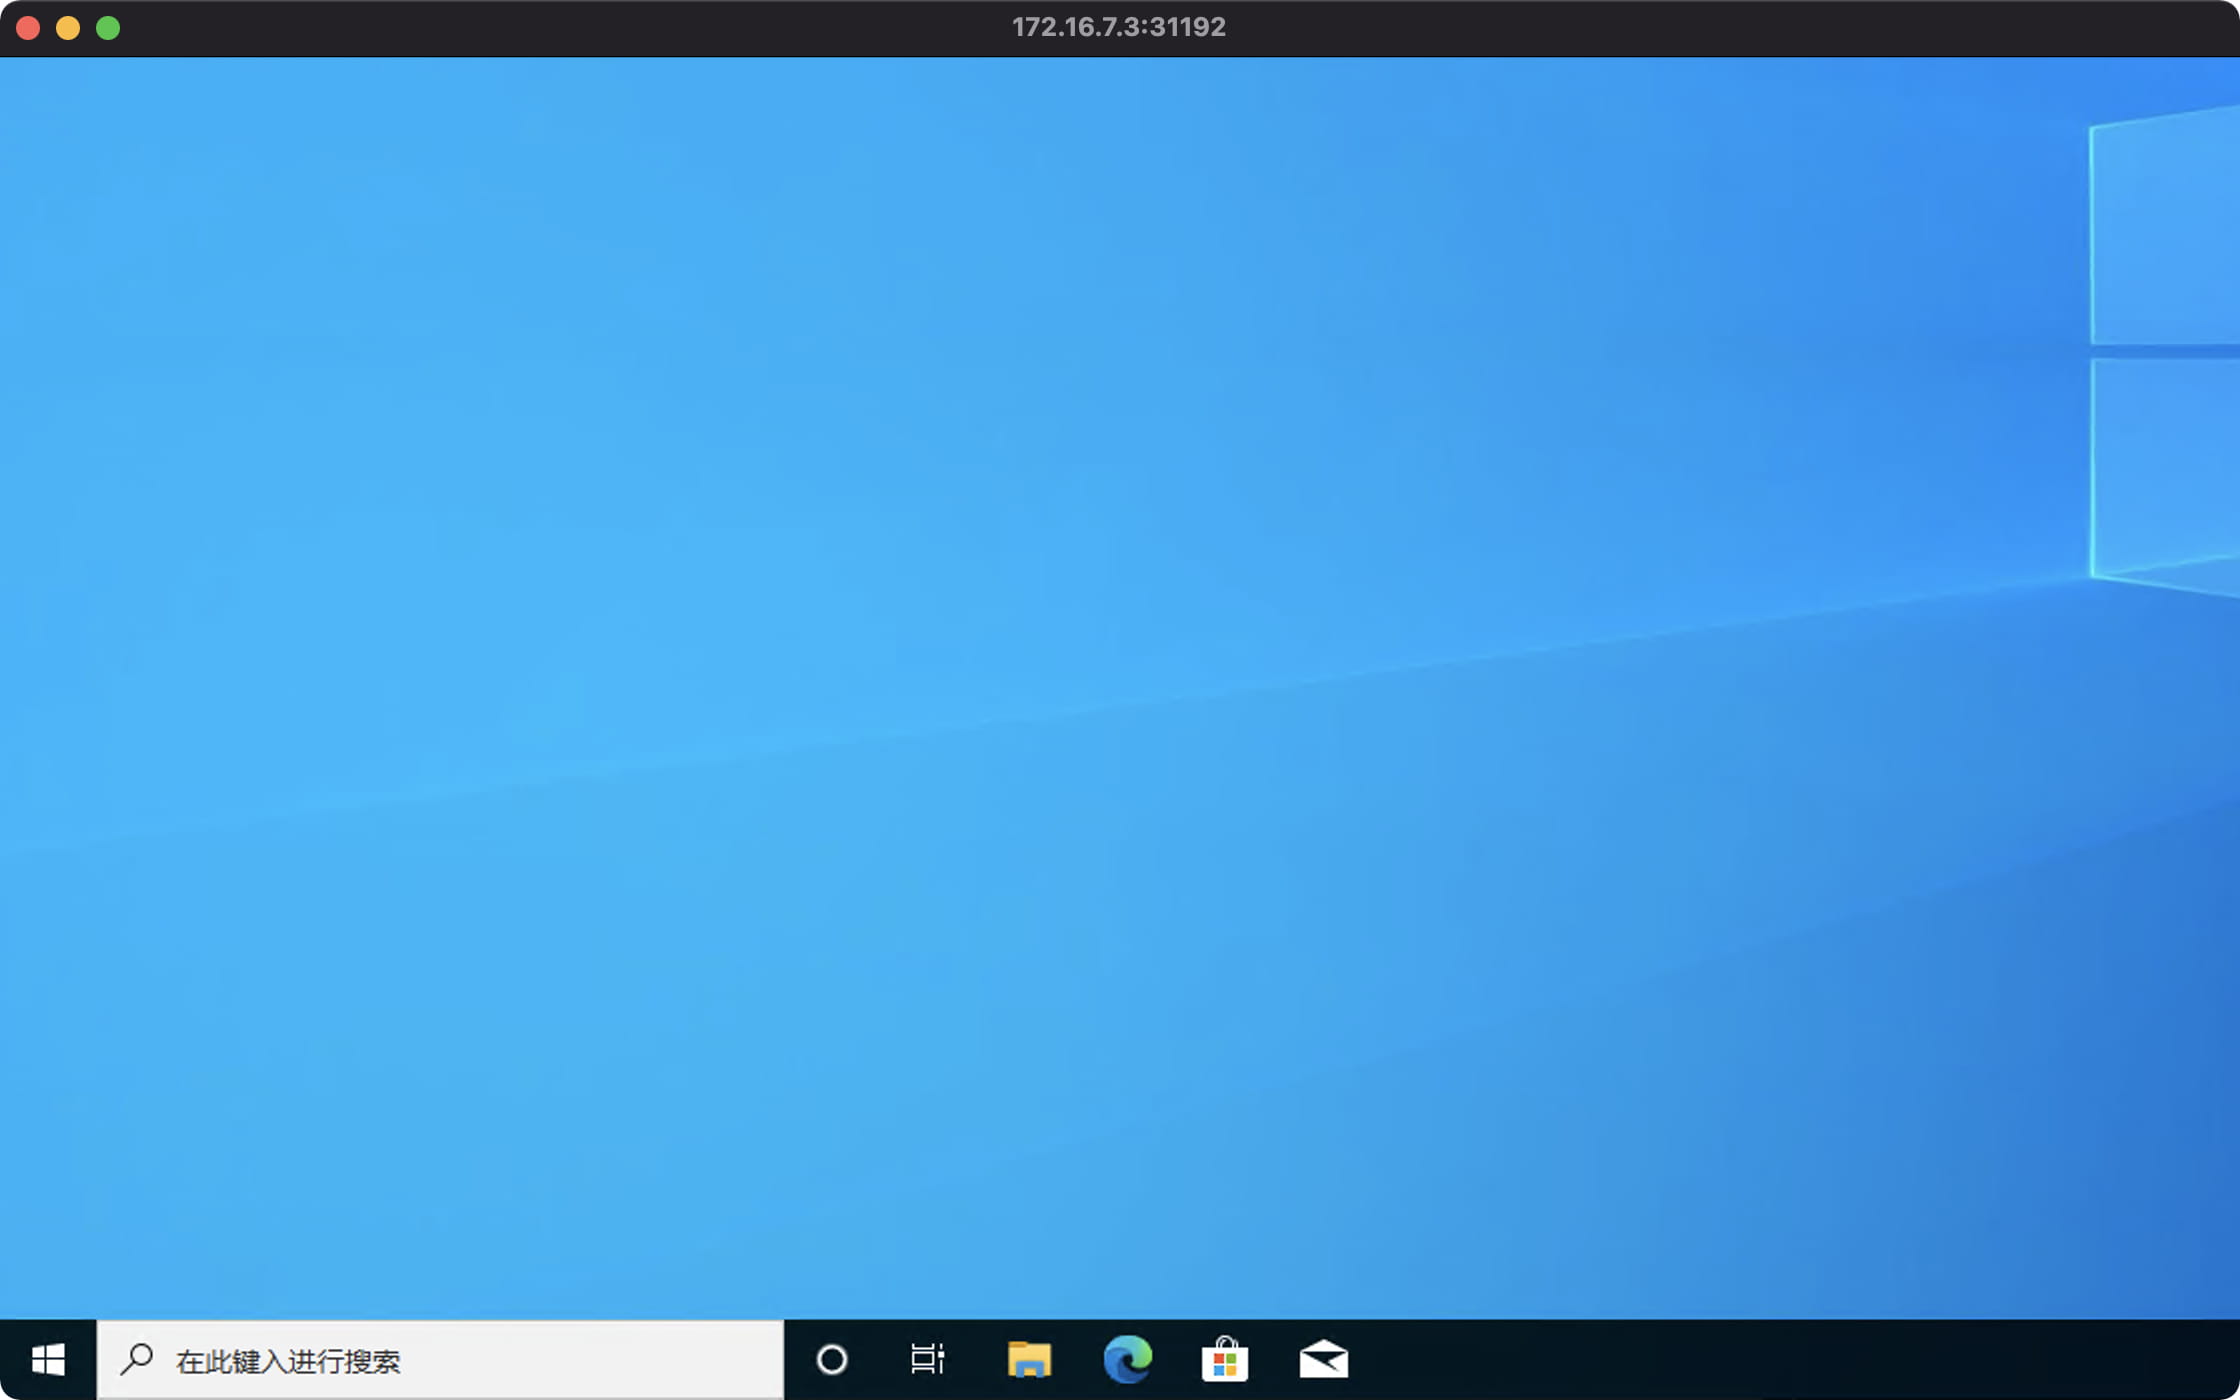Screen dimensions: 2240x1400
Task: Click the 172.16.7.3:31192 window title
Action: (1118, 27)
